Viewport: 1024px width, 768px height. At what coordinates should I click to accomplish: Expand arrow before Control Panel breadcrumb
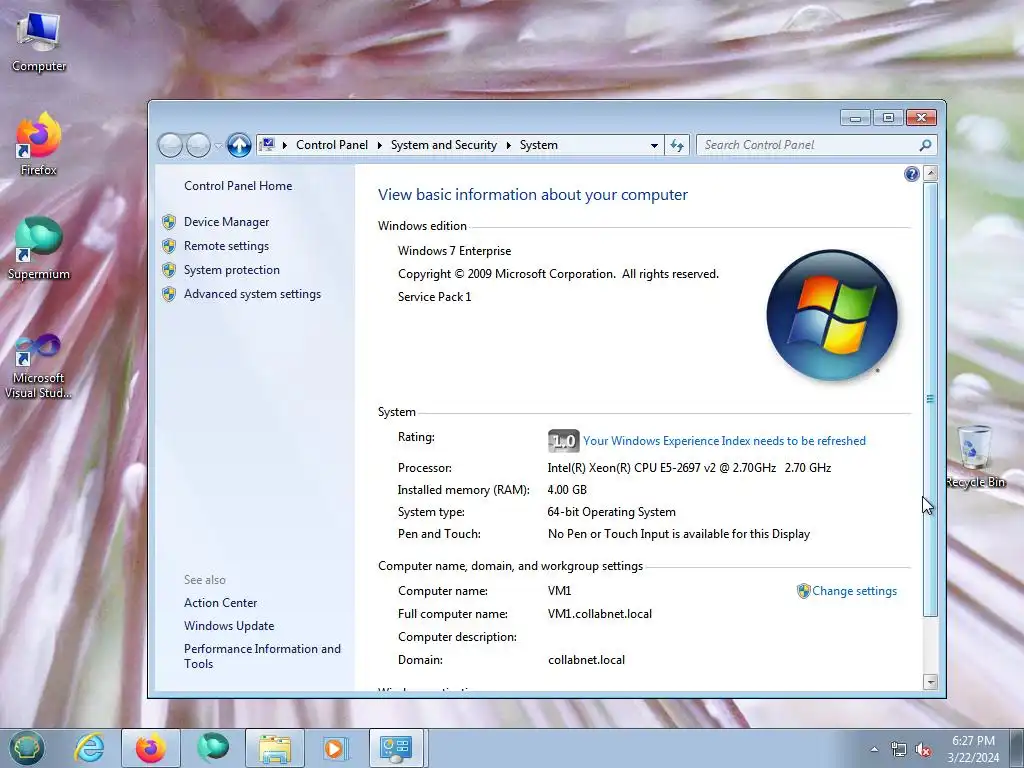point(285,145)
